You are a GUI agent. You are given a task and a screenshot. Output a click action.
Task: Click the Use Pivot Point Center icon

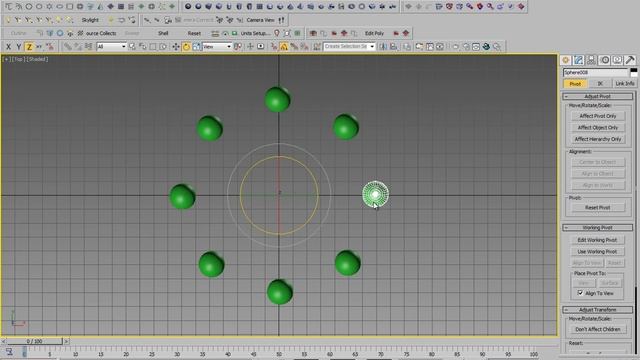click(x=238, y=47)
